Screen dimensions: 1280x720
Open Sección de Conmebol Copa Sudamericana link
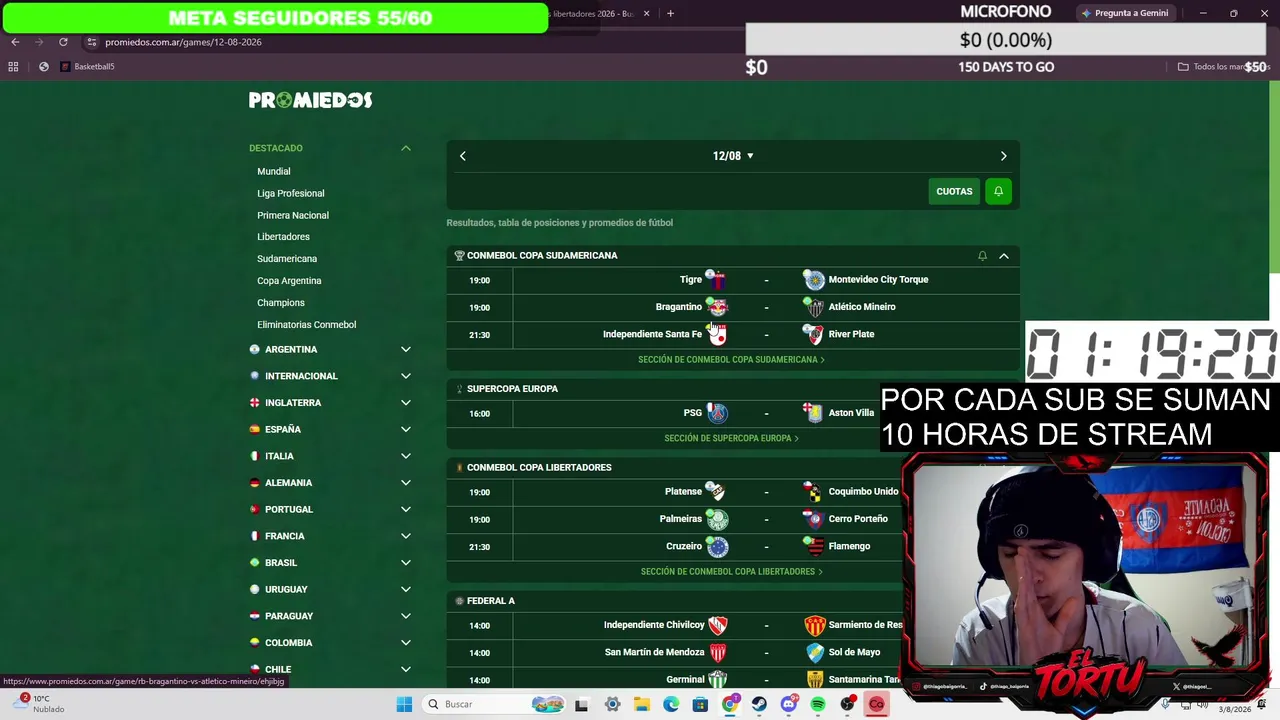731,360
